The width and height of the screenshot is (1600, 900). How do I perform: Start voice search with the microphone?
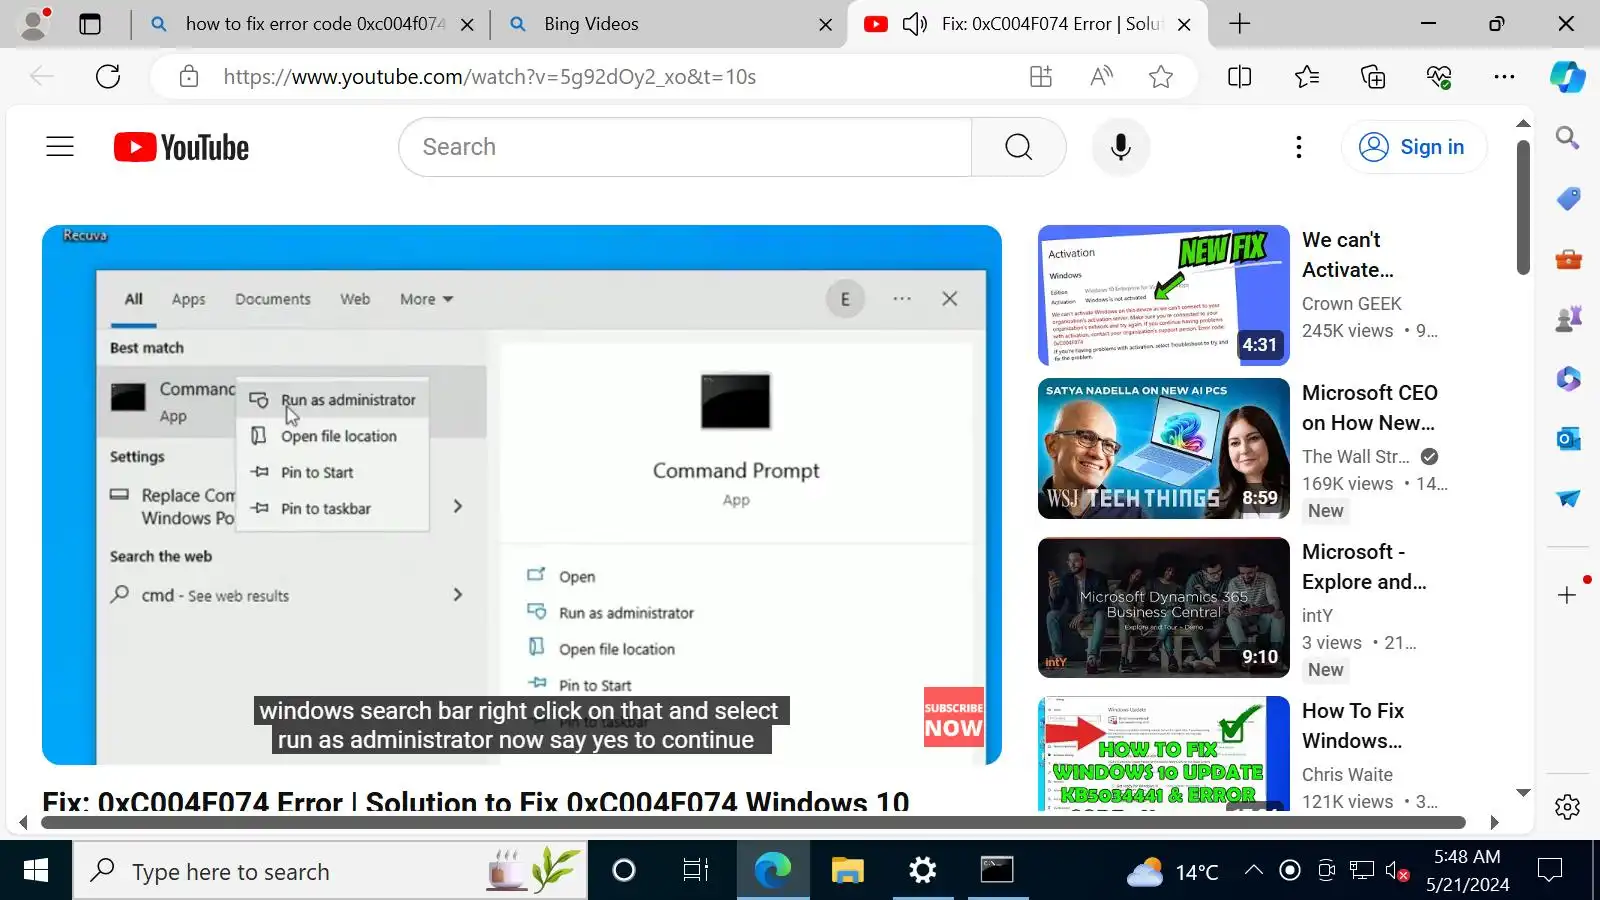coord(1121,147)
